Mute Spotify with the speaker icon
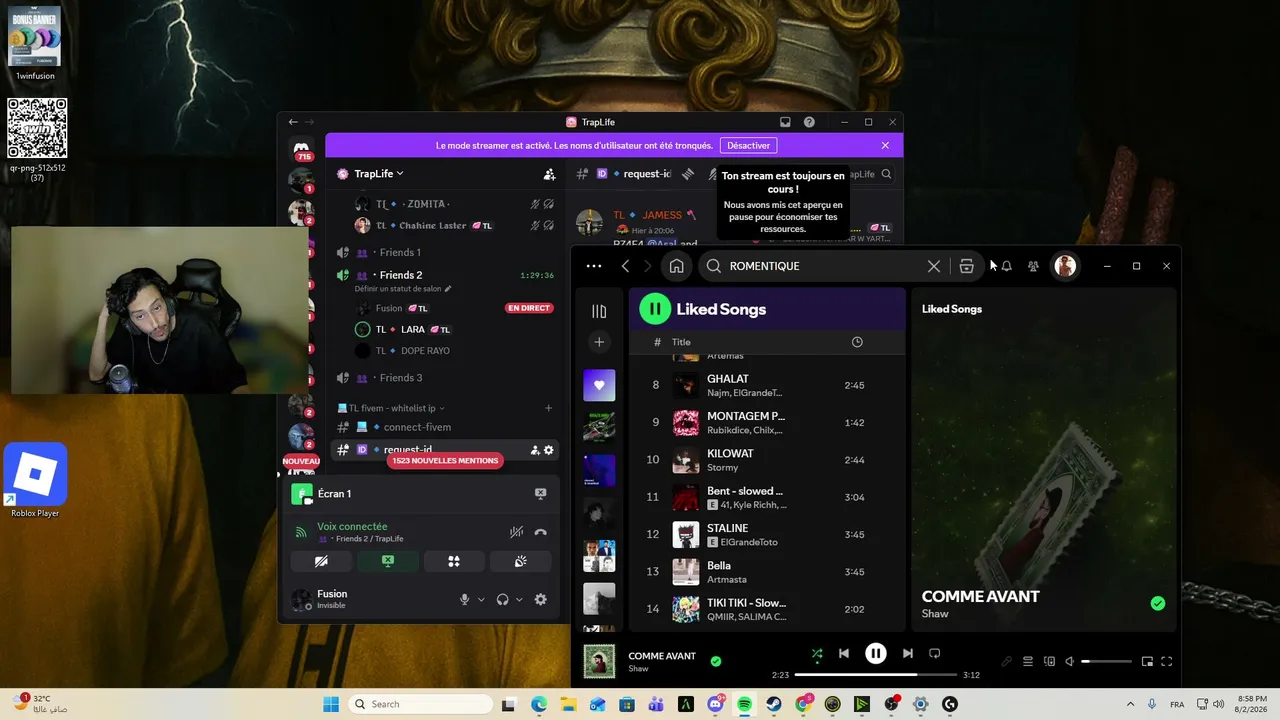1280x720 pixels. click(1069, 661)
